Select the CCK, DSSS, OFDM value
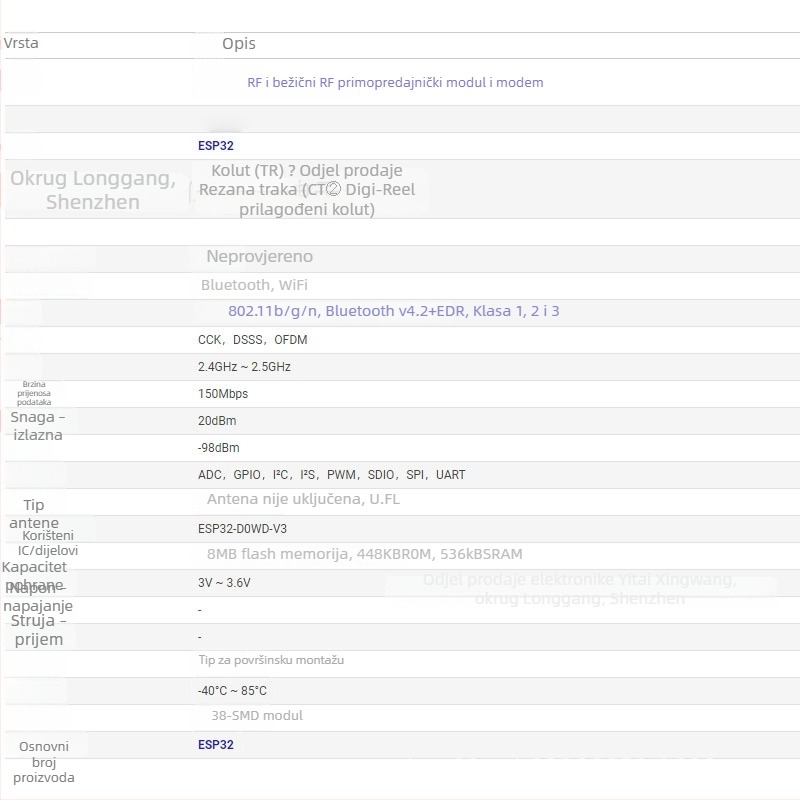 point(253,340)
